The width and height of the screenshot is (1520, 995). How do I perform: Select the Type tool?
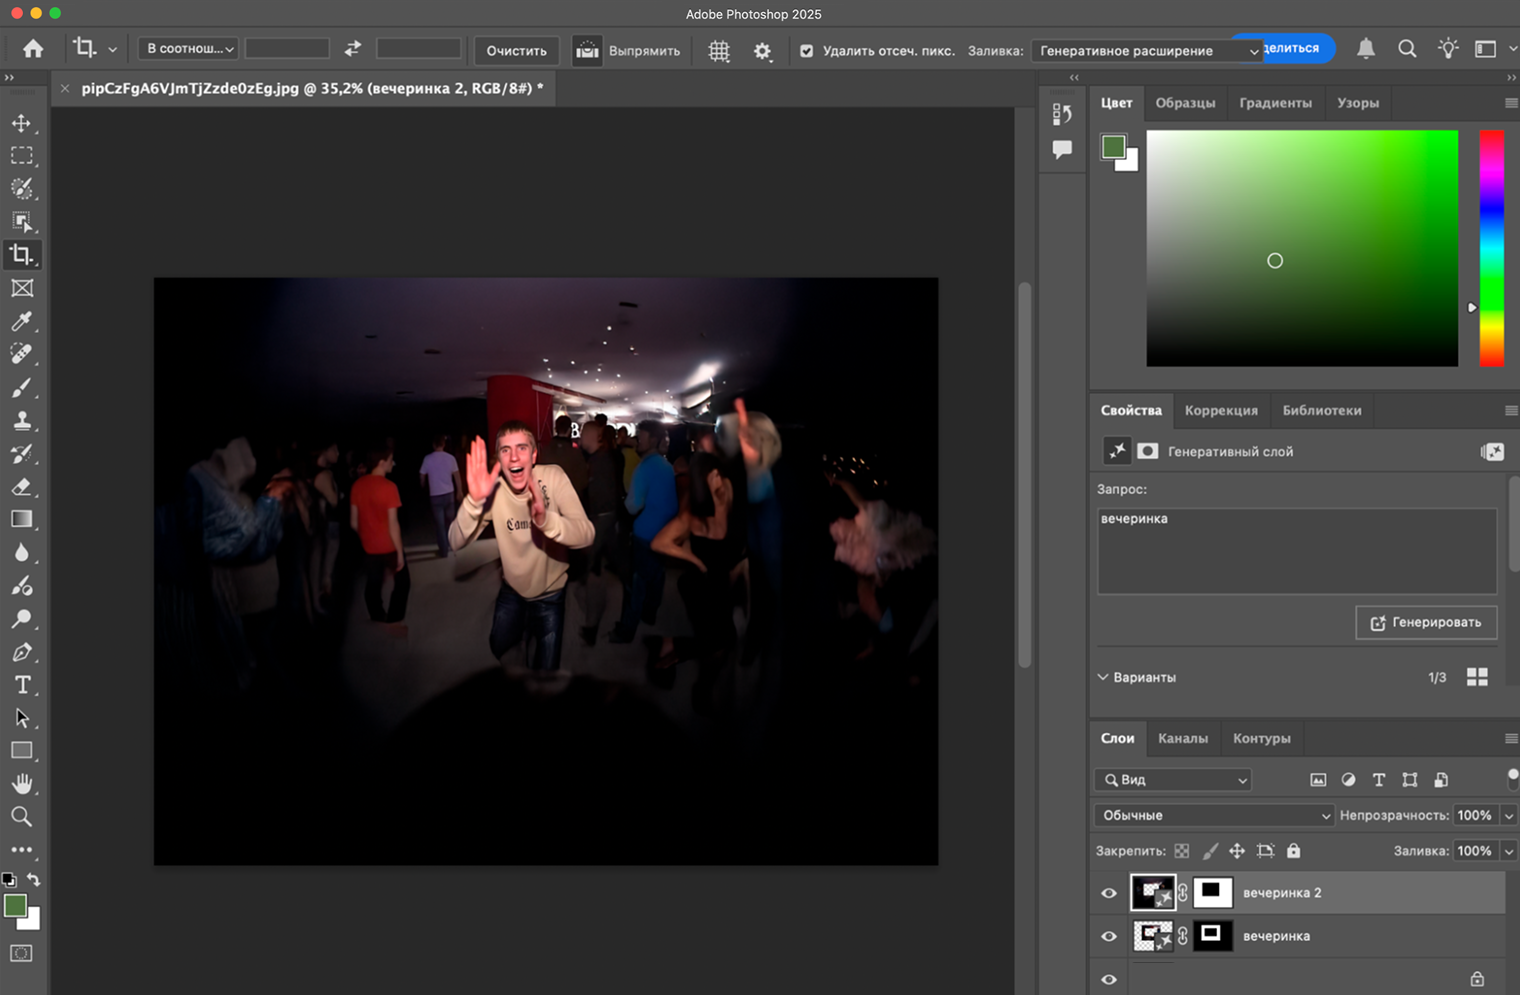(x=21, y=685)
